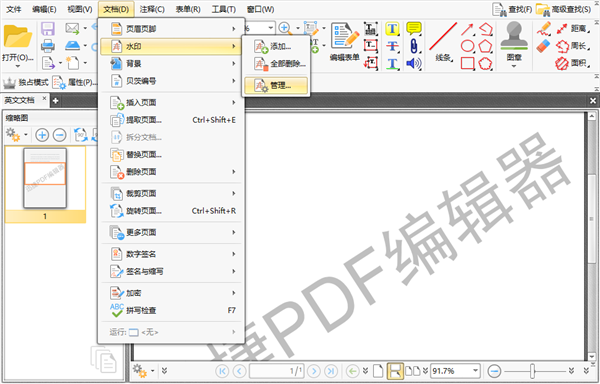Image resolution: width=600 pixels, height=384 pixels.
Task: Click the save floppy disk icon
Action: coord(48,29)
